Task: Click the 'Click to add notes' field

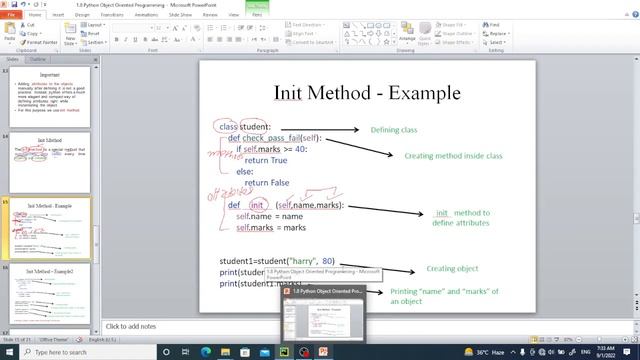Action: [x=367, y=326]
